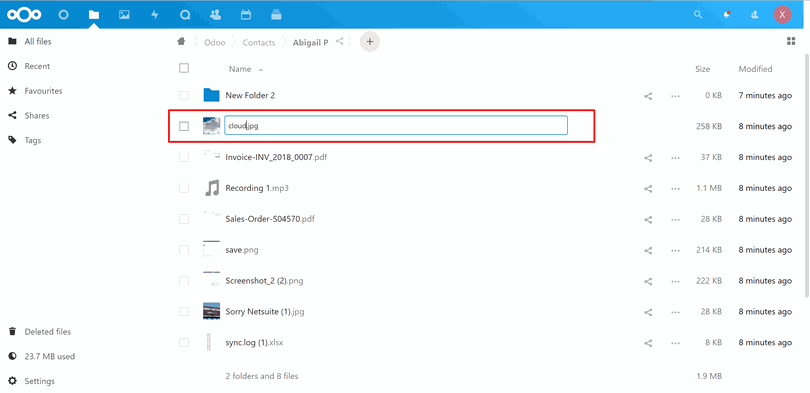Go to home folder breadcrumb icon
810x393 pixels.
[181, 42]
